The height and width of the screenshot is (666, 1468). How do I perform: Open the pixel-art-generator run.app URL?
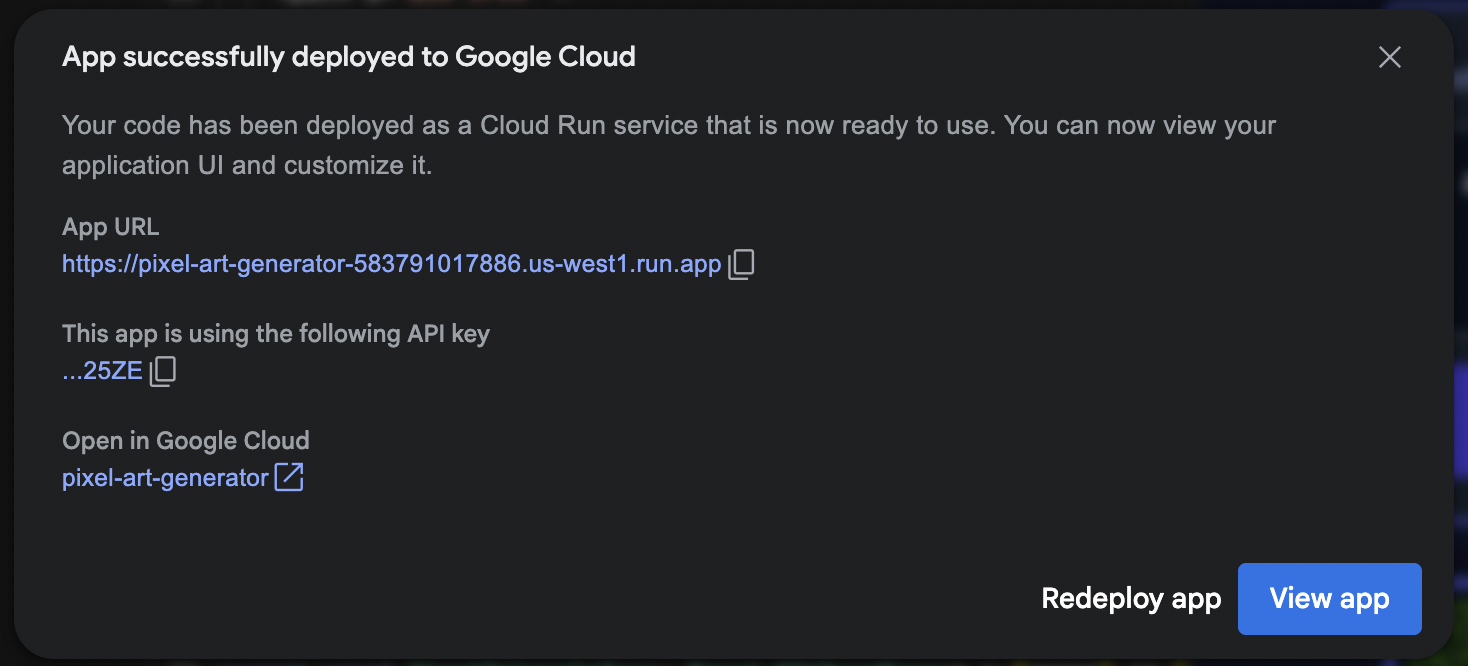[x=392, y=264]
